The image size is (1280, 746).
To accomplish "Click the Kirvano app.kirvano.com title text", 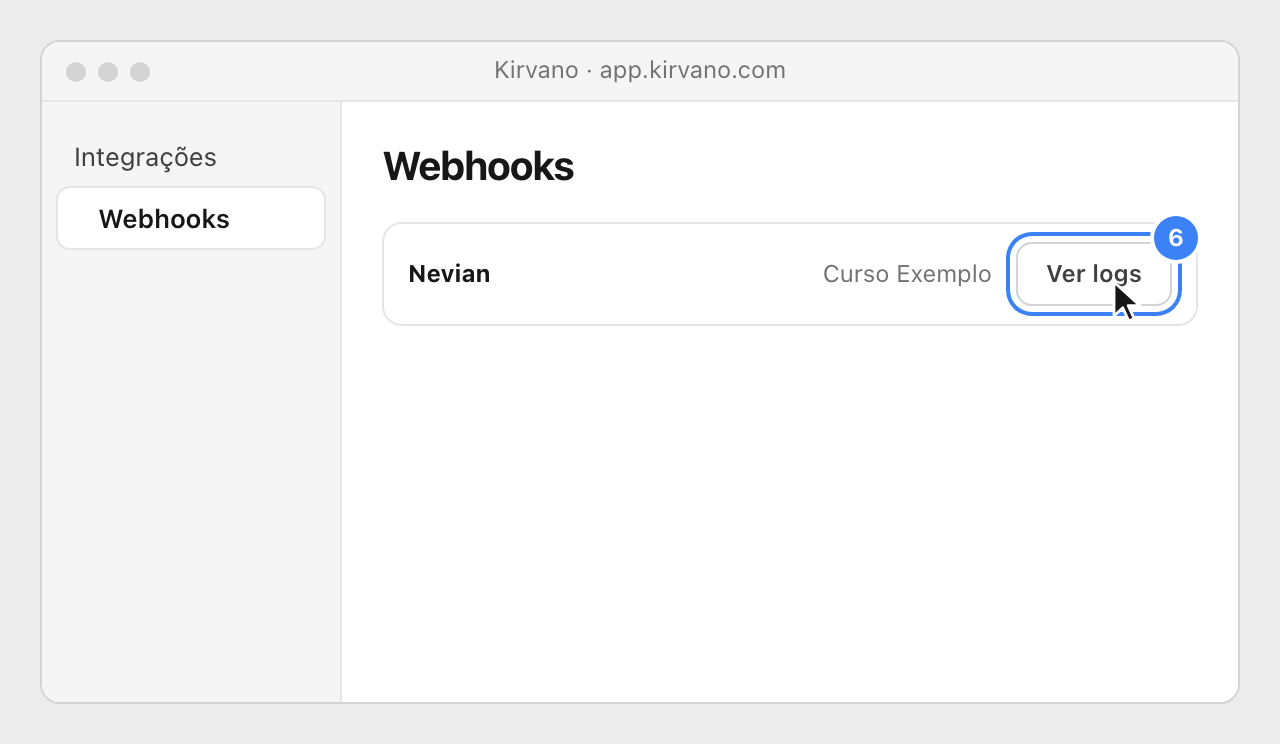I will 640,70.
